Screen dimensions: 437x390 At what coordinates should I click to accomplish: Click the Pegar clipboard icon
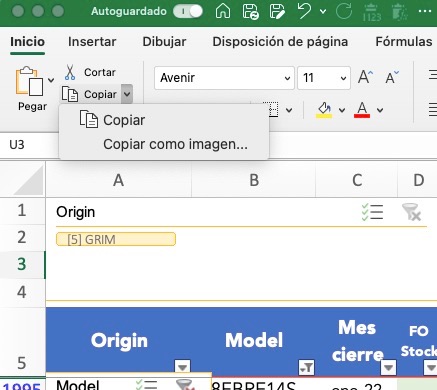(x=29, y=81)
